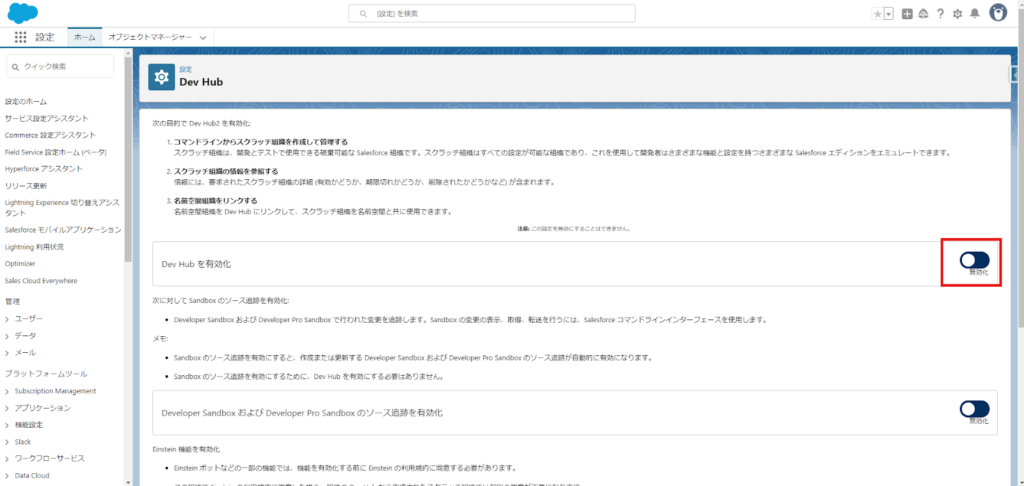Click the 設定 app name label
The image size is (1024, 486).
pos(45,37)
